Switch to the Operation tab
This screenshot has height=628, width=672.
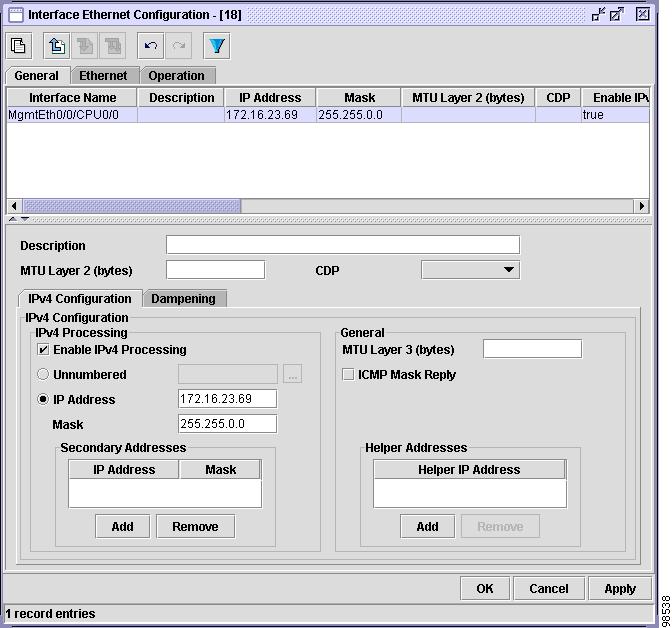(x=177, y=76)
